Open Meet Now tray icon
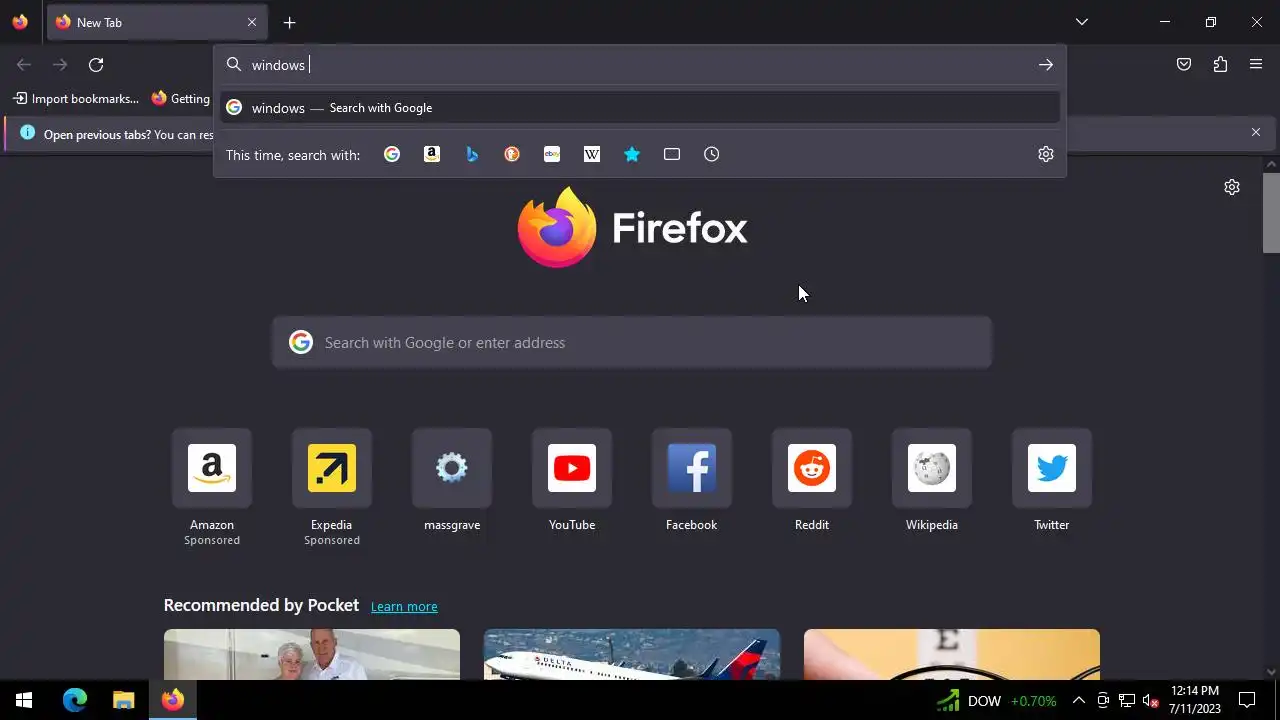 coord(1102,700)
